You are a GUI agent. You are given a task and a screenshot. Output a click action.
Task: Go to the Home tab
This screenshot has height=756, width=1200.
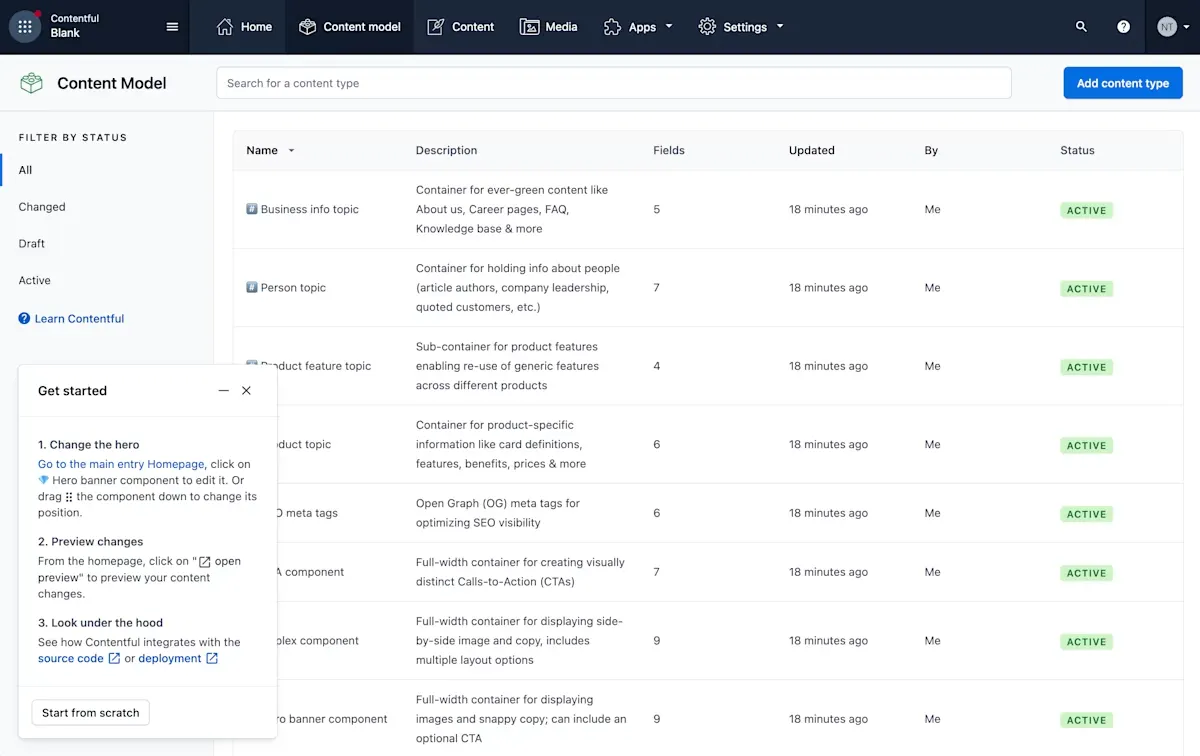(244, 27)
